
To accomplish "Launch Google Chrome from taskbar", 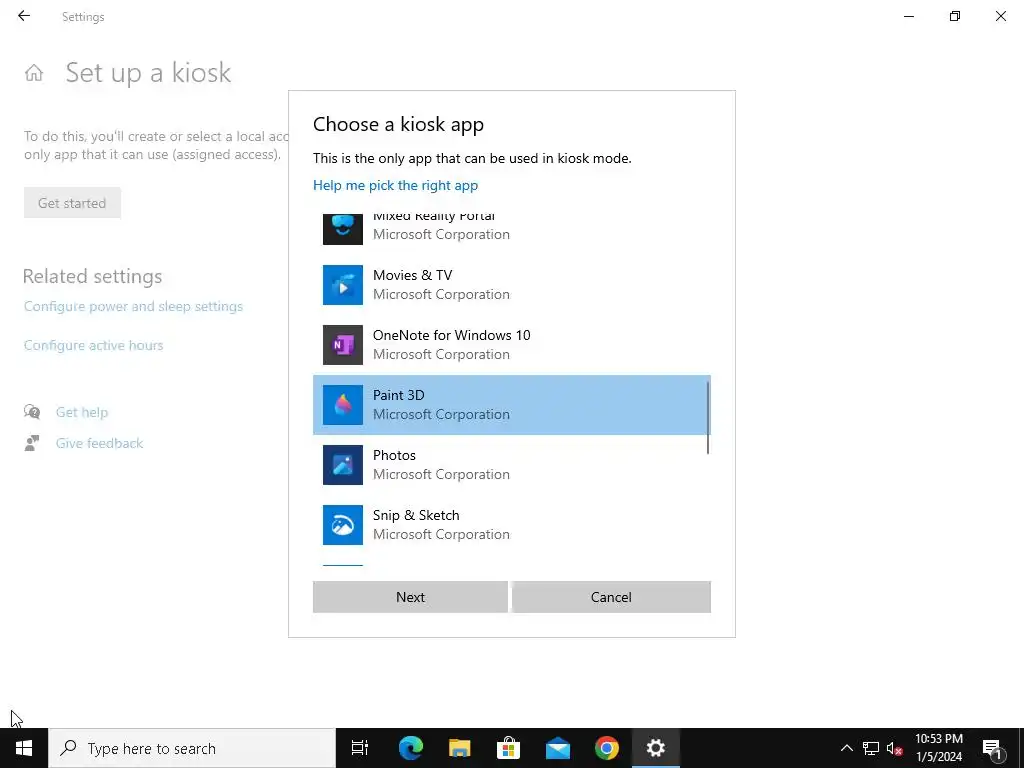I will click(607, 748).
